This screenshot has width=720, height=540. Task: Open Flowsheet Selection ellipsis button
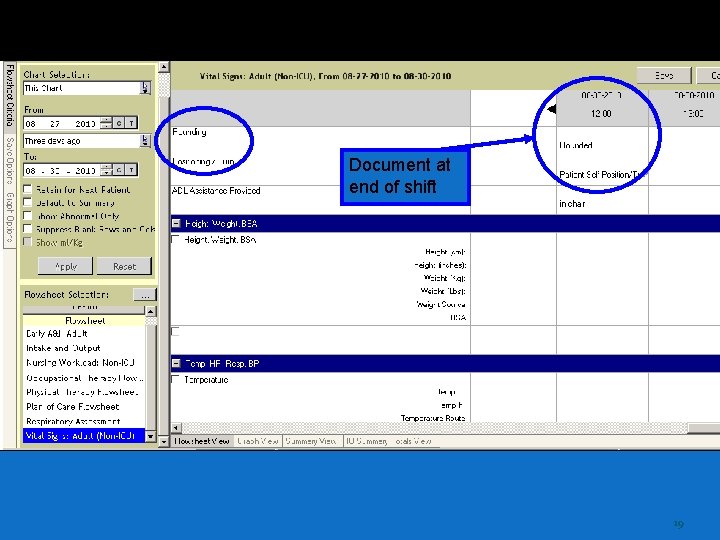(x=145, y=295)
